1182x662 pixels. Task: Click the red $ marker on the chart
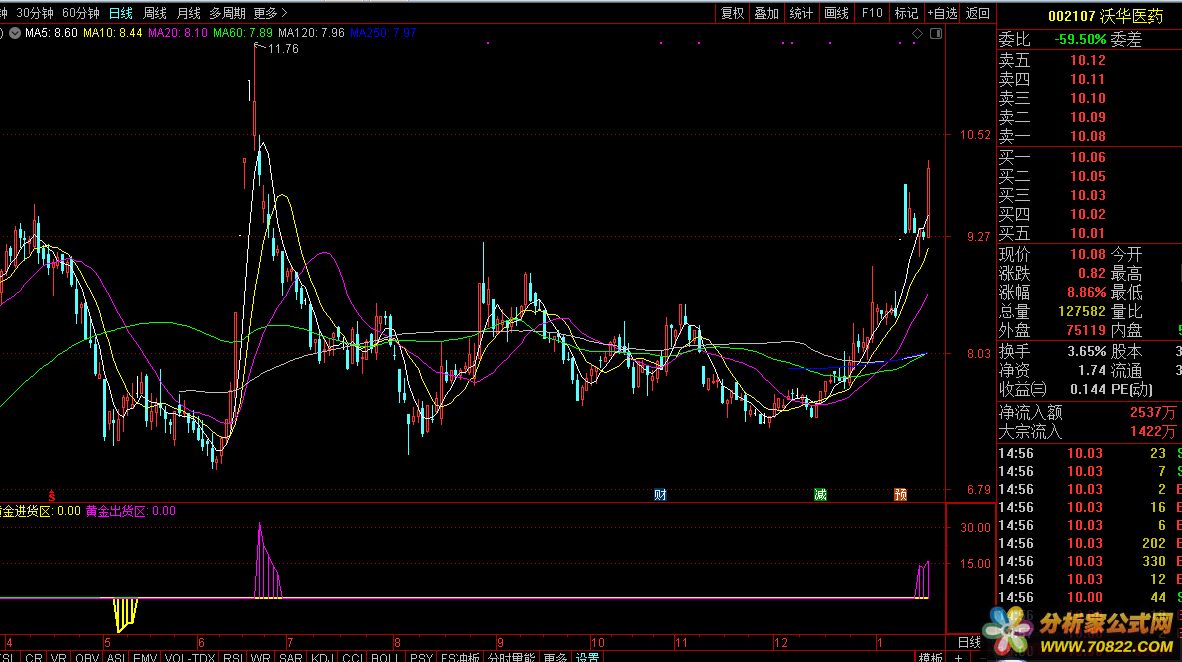[51, 494]
